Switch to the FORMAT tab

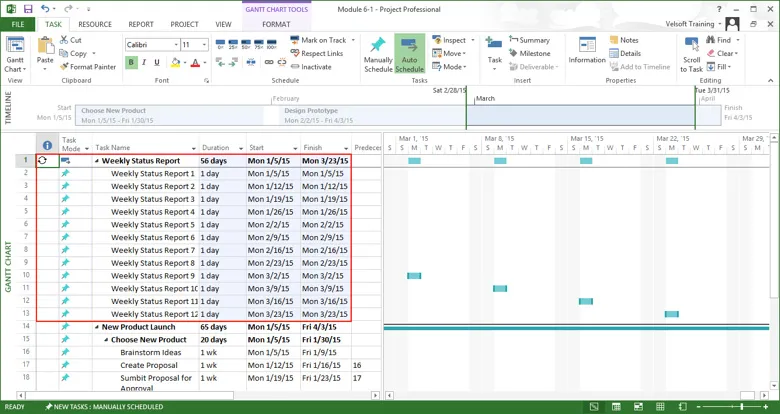tap(276, 24)
